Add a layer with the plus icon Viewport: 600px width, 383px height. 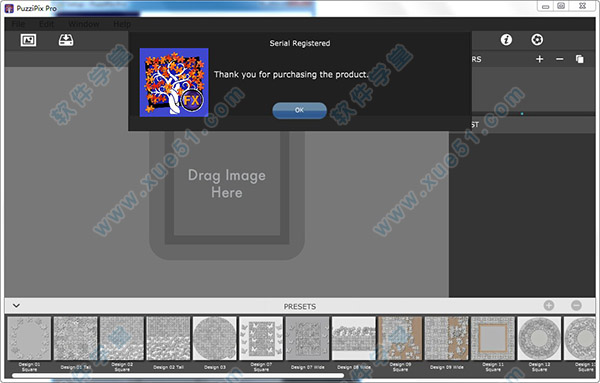click(540, 59)
